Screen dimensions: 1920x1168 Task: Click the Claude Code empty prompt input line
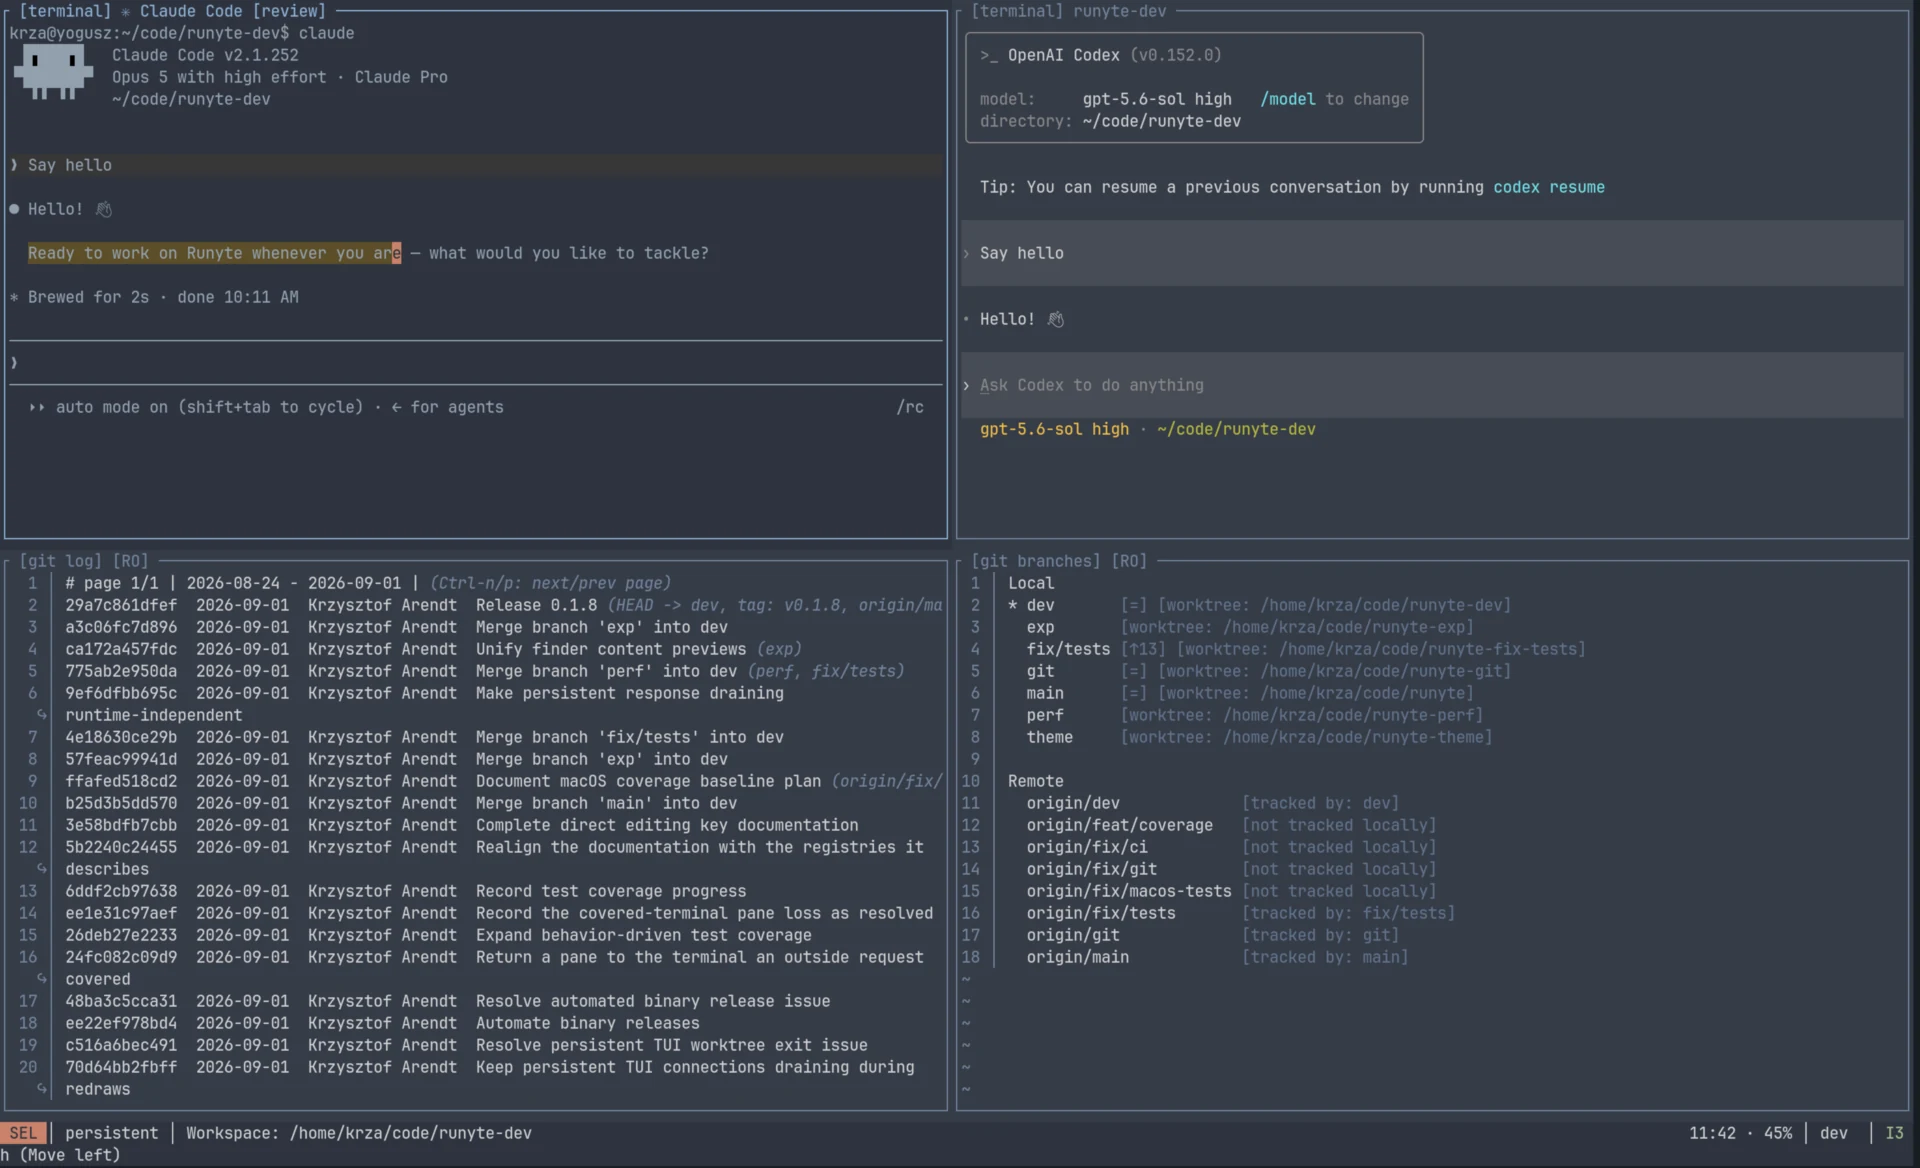coord(475,363)
